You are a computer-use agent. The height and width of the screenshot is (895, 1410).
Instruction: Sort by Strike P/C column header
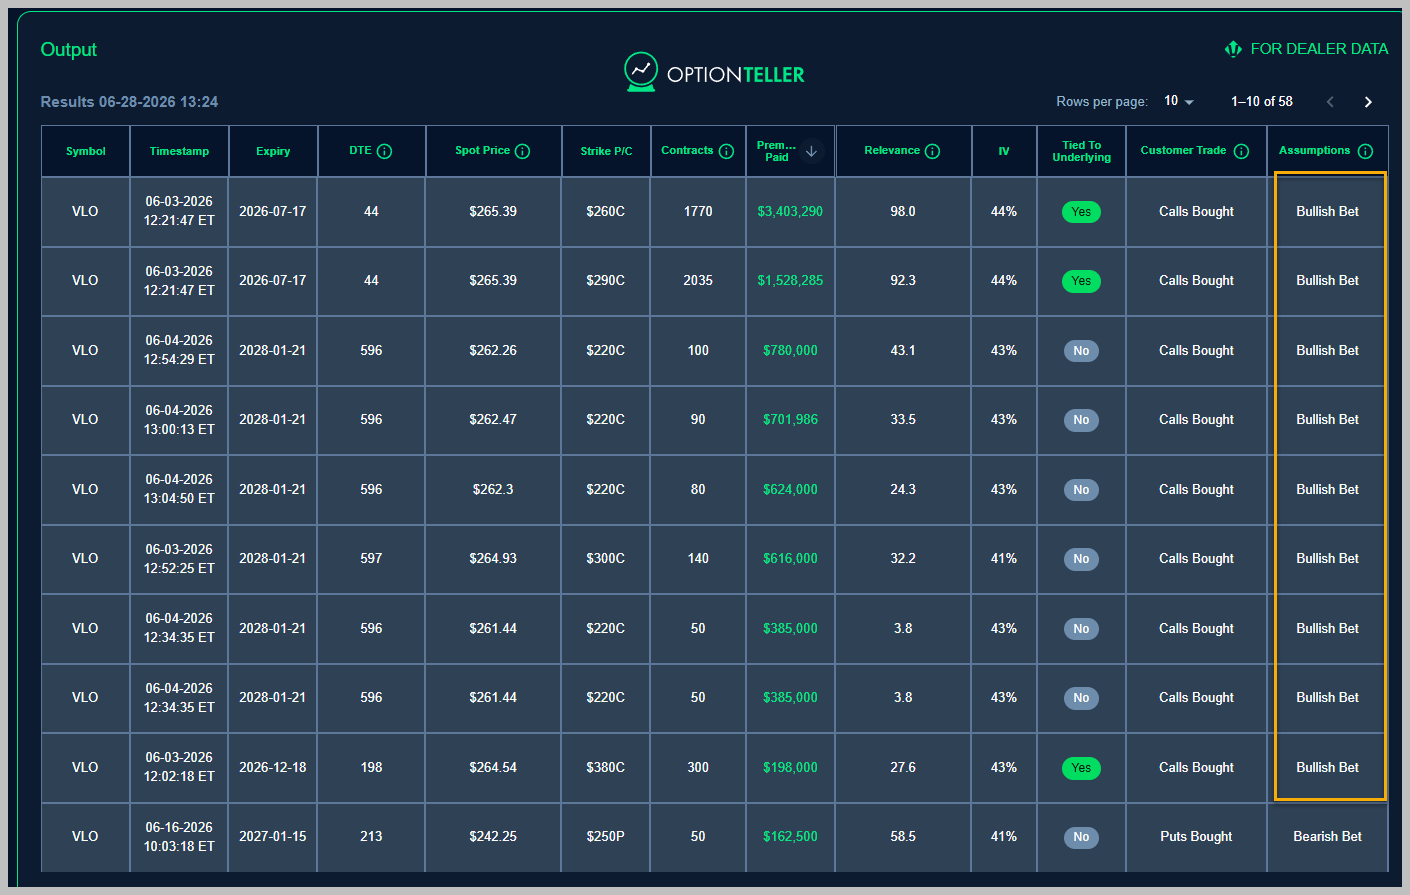[x=606, y=151]
